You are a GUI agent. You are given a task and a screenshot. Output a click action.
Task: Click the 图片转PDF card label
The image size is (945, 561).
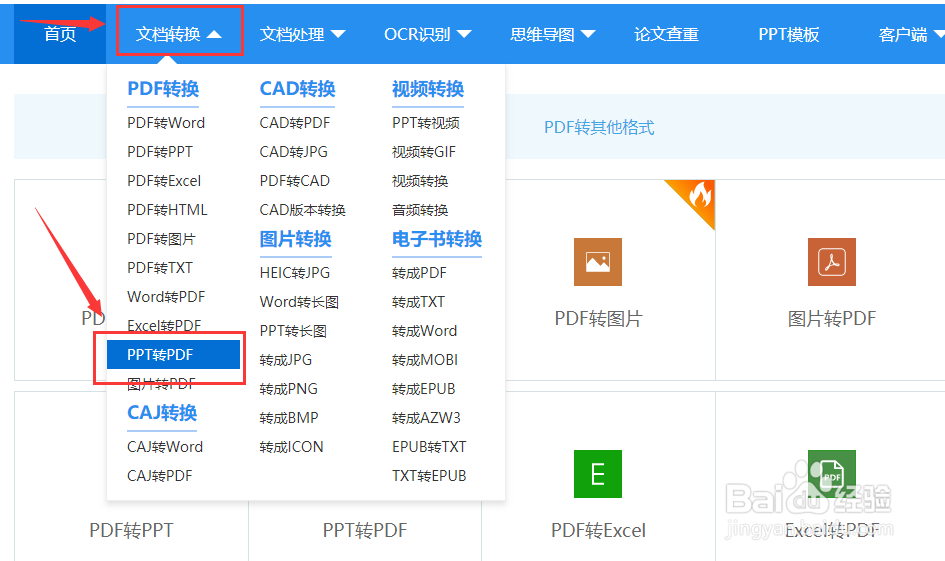coord(832,318)
